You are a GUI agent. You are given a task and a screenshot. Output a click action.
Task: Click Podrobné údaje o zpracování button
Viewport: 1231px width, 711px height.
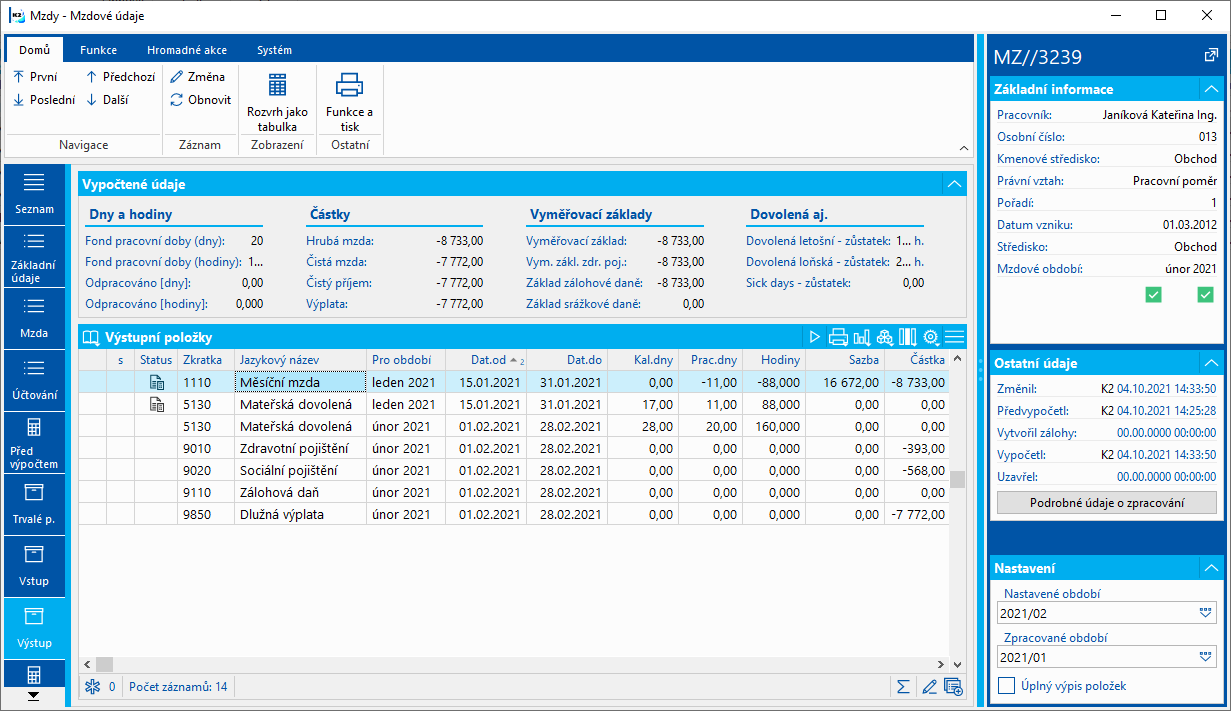click(1106, 503)
